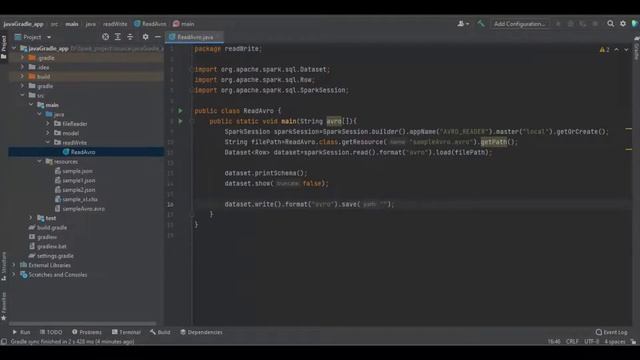The image size is (640, 360).
Task: Open the Build tool window tab
Action: pyautogui.click(x=160, y=332)
